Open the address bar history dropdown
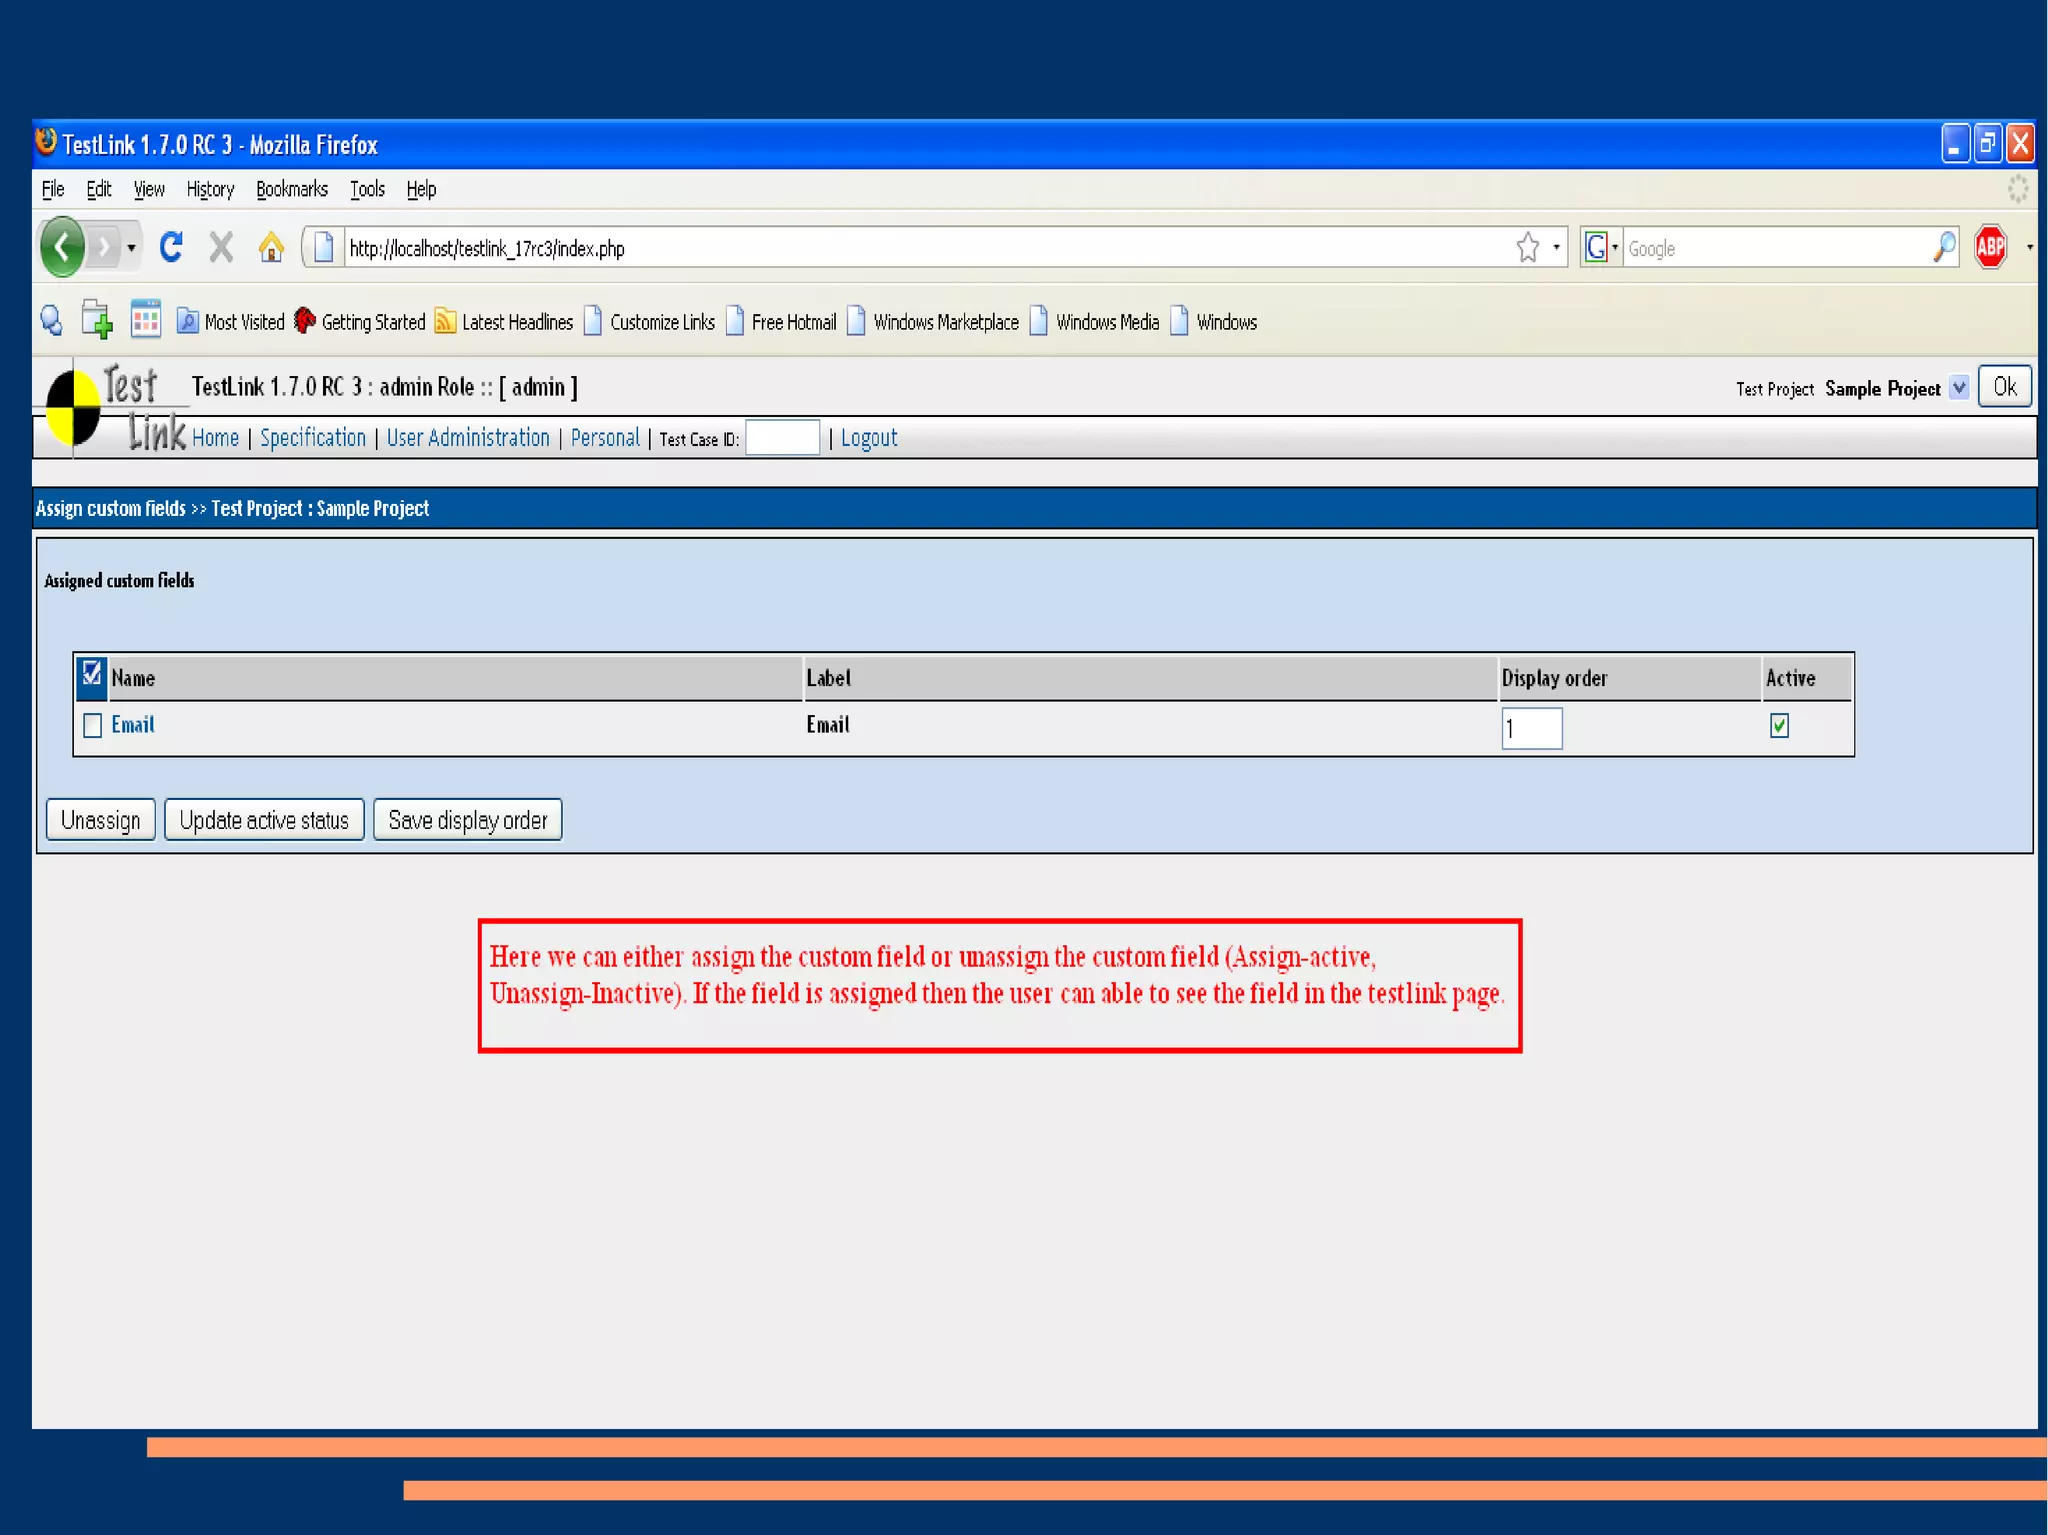2048x1535 pixels. (1556, 247)
